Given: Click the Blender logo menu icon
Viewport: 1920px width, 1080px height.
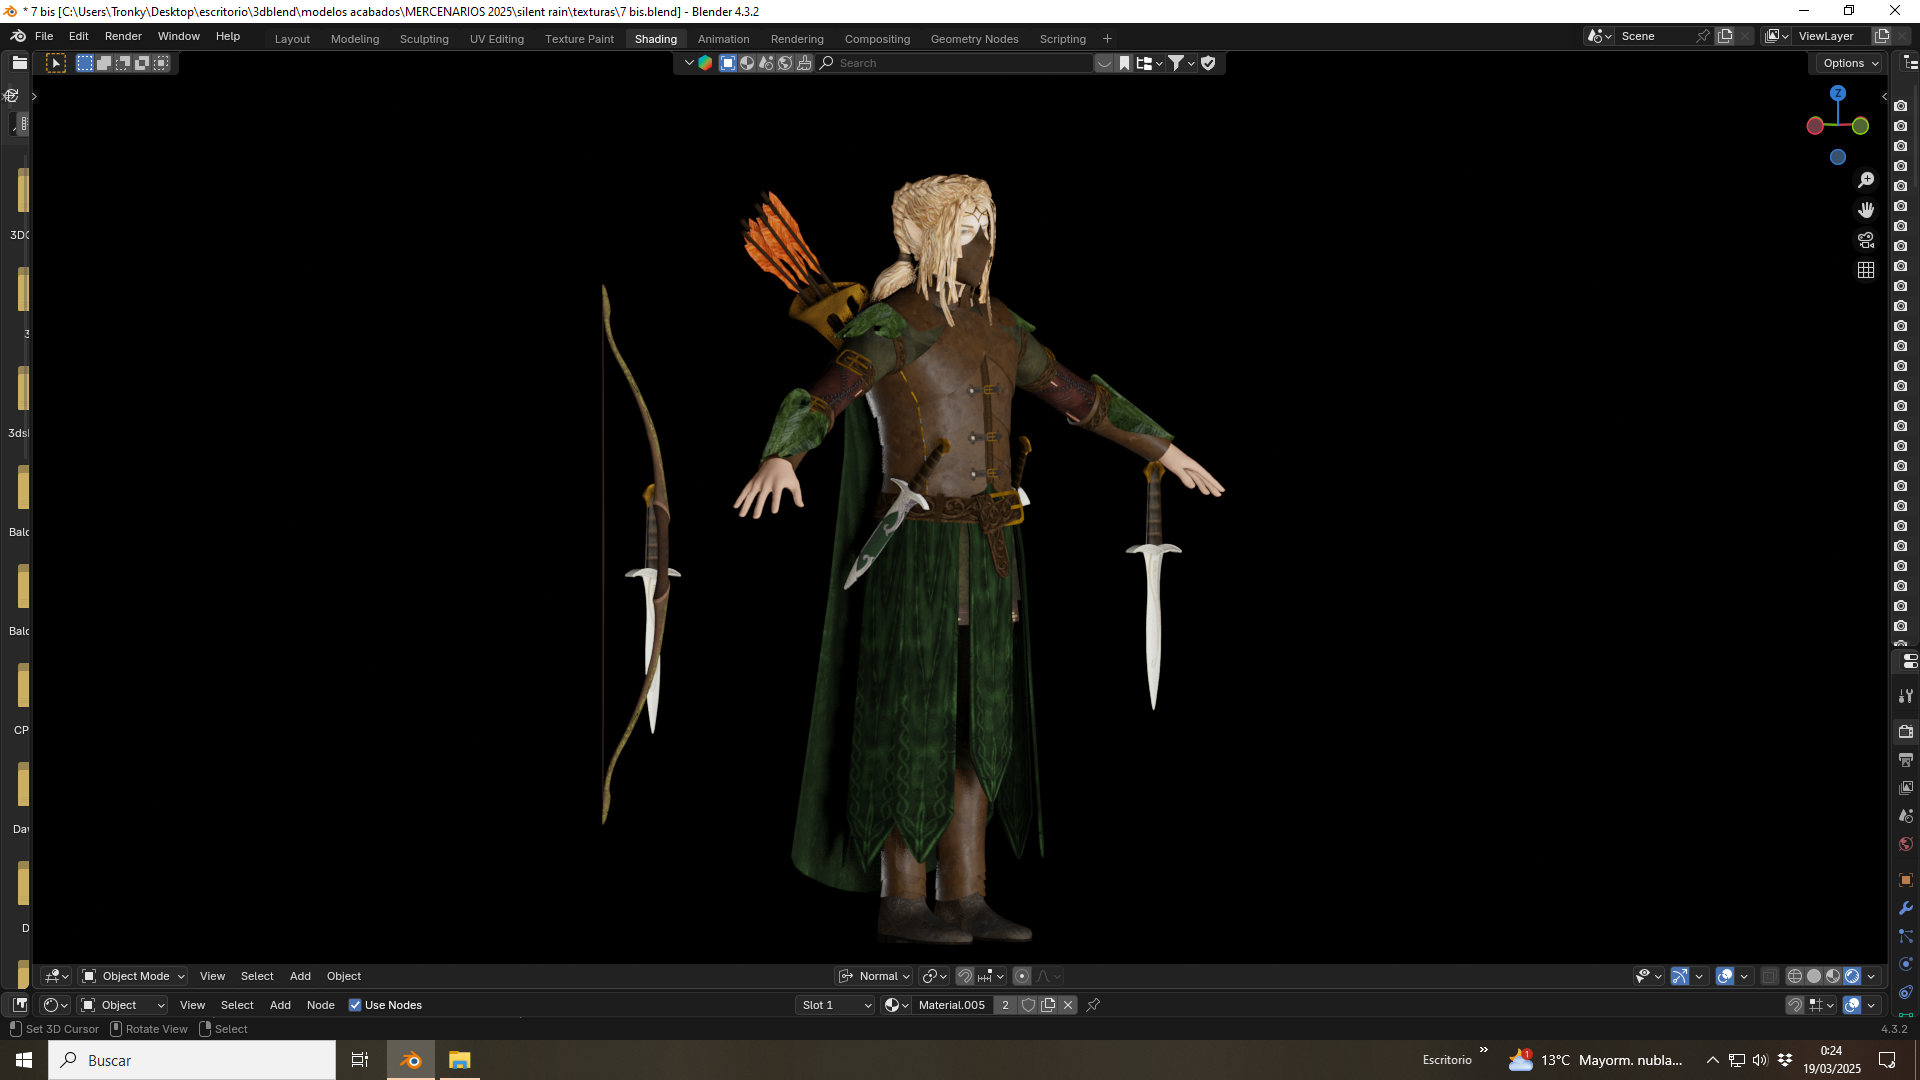Looking at the screenshot, I should point(18,36).
